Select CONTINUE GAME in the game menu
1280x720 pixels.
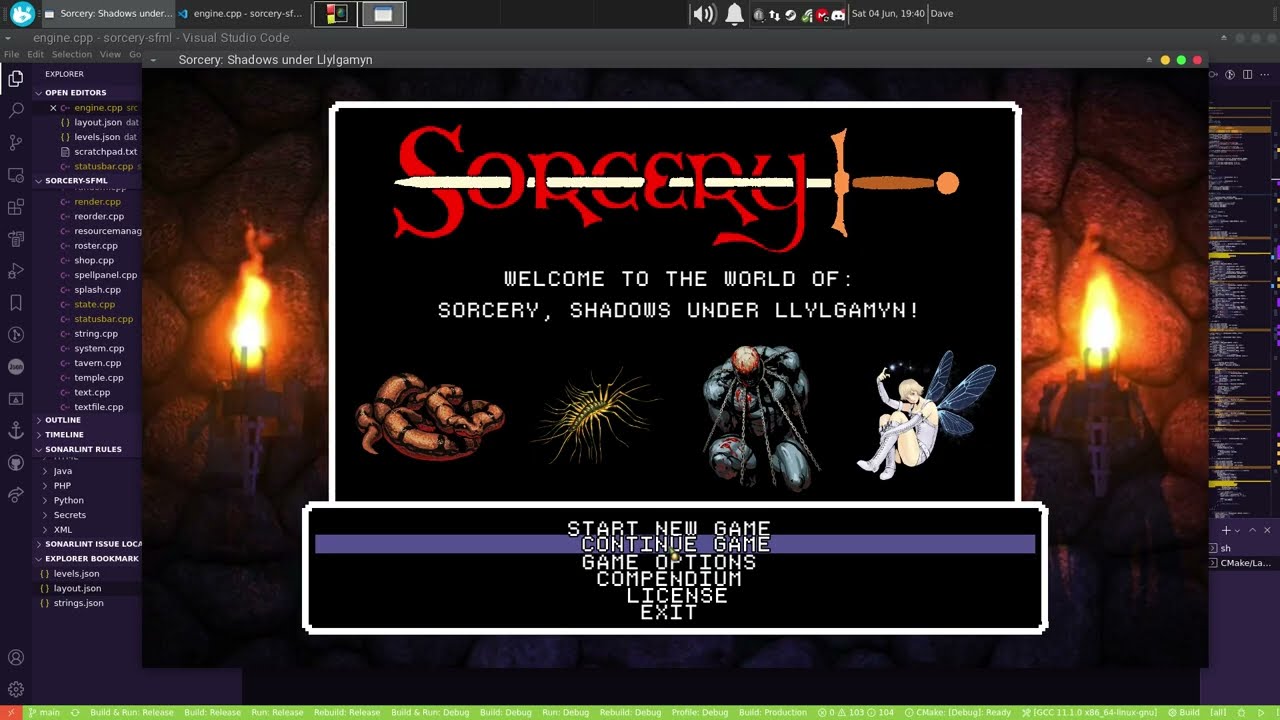[675, 544]
